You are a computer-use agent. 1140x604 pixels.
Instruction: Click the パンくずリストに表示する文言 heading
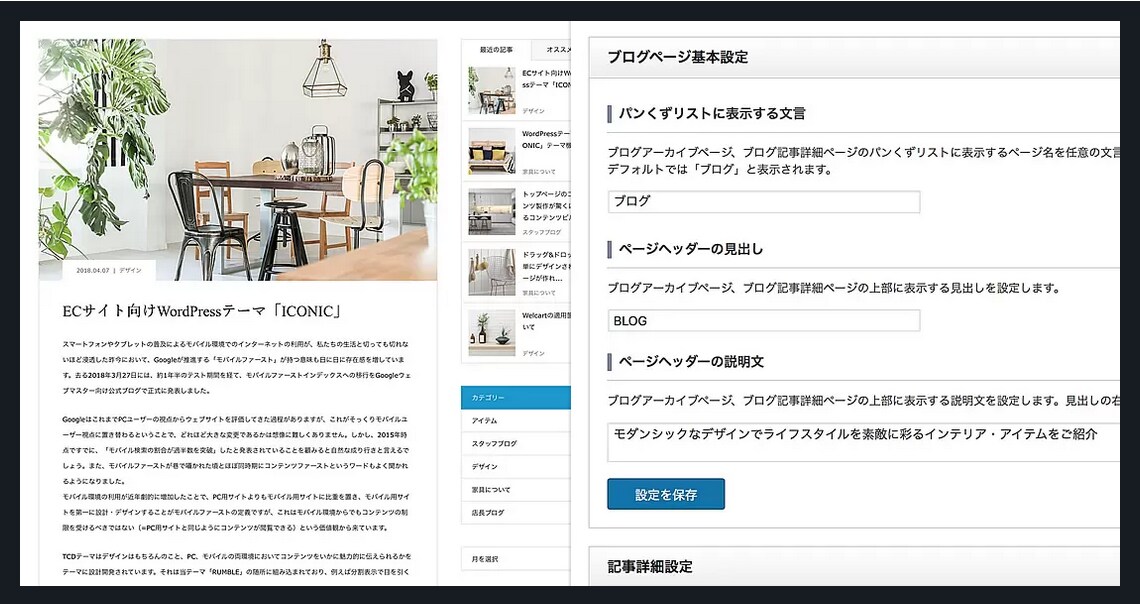click(x=712, y=113)
